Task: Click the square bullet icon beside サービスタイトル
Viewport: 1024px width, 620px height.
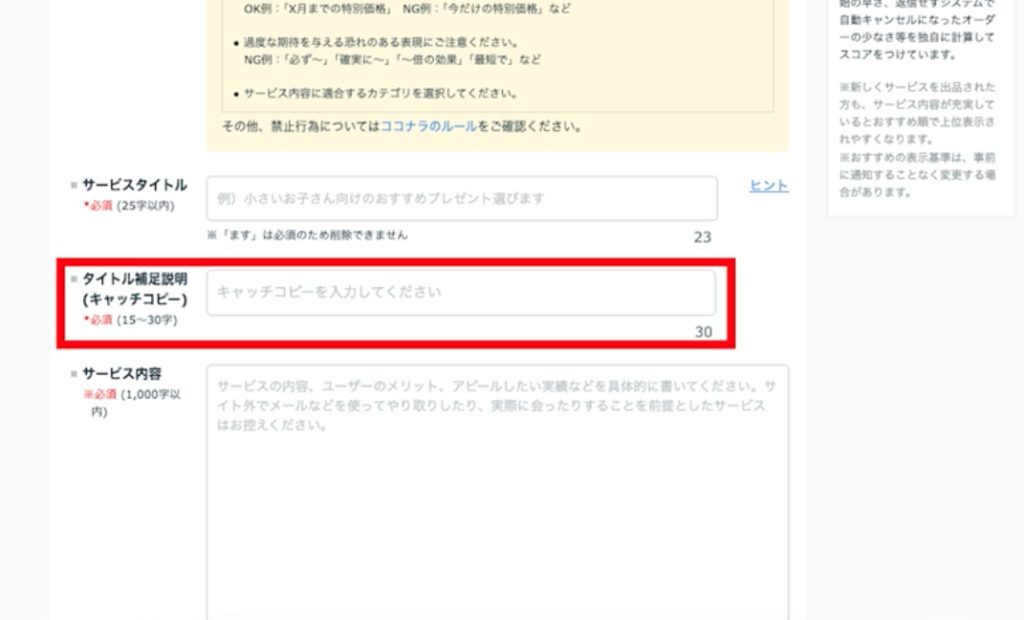Action: (x=74, y=186)
